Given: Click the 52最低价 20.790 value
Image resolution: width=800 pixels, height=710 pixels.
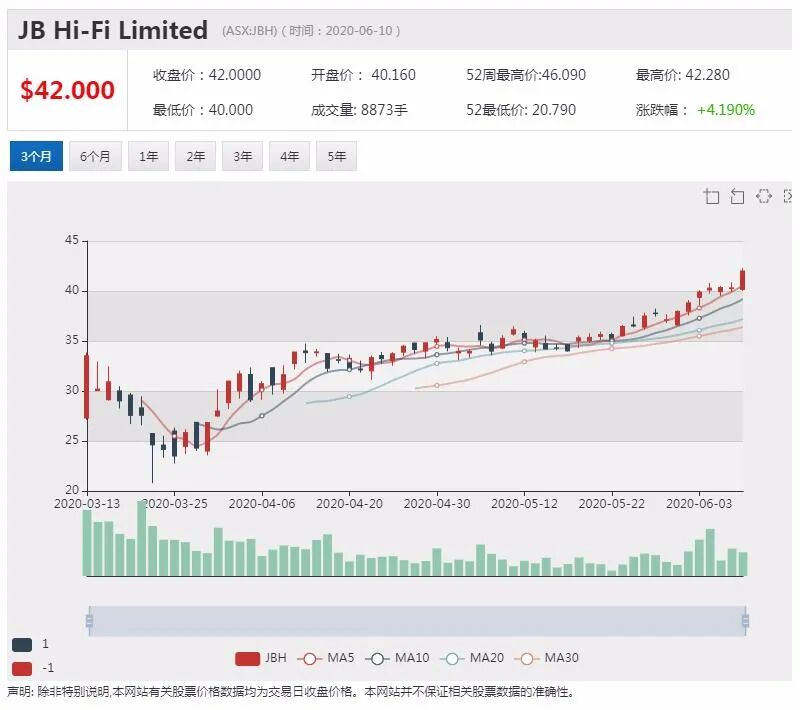Looking at the screenshot, I should [x=521, y=110].
